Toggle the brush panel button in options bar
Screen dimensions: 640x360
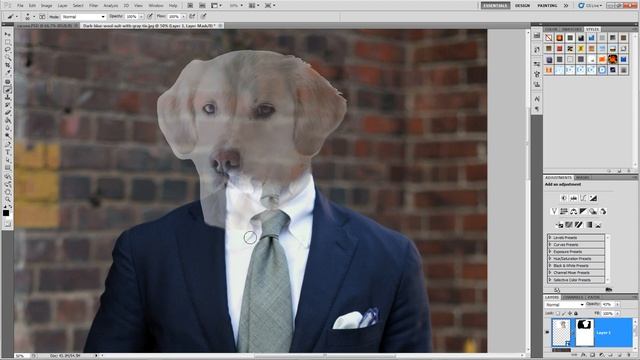point(42,16)
